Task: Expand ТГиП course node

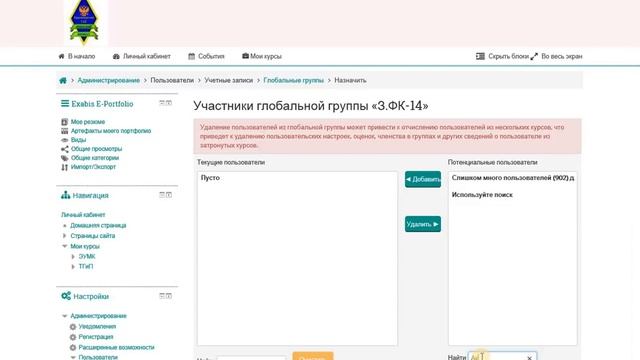Action: (73, 267)
